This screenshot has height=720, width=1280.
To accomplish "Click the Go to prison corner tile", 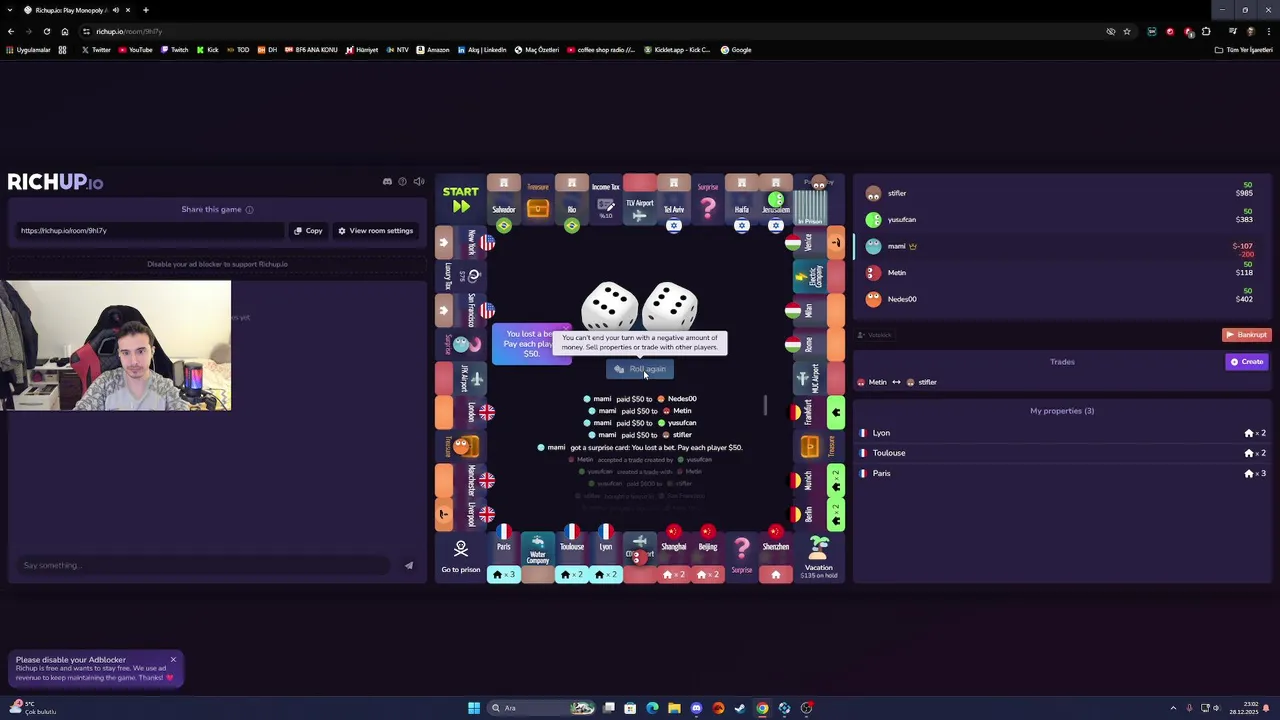I will pyautogui.click(x=461, y=557).
